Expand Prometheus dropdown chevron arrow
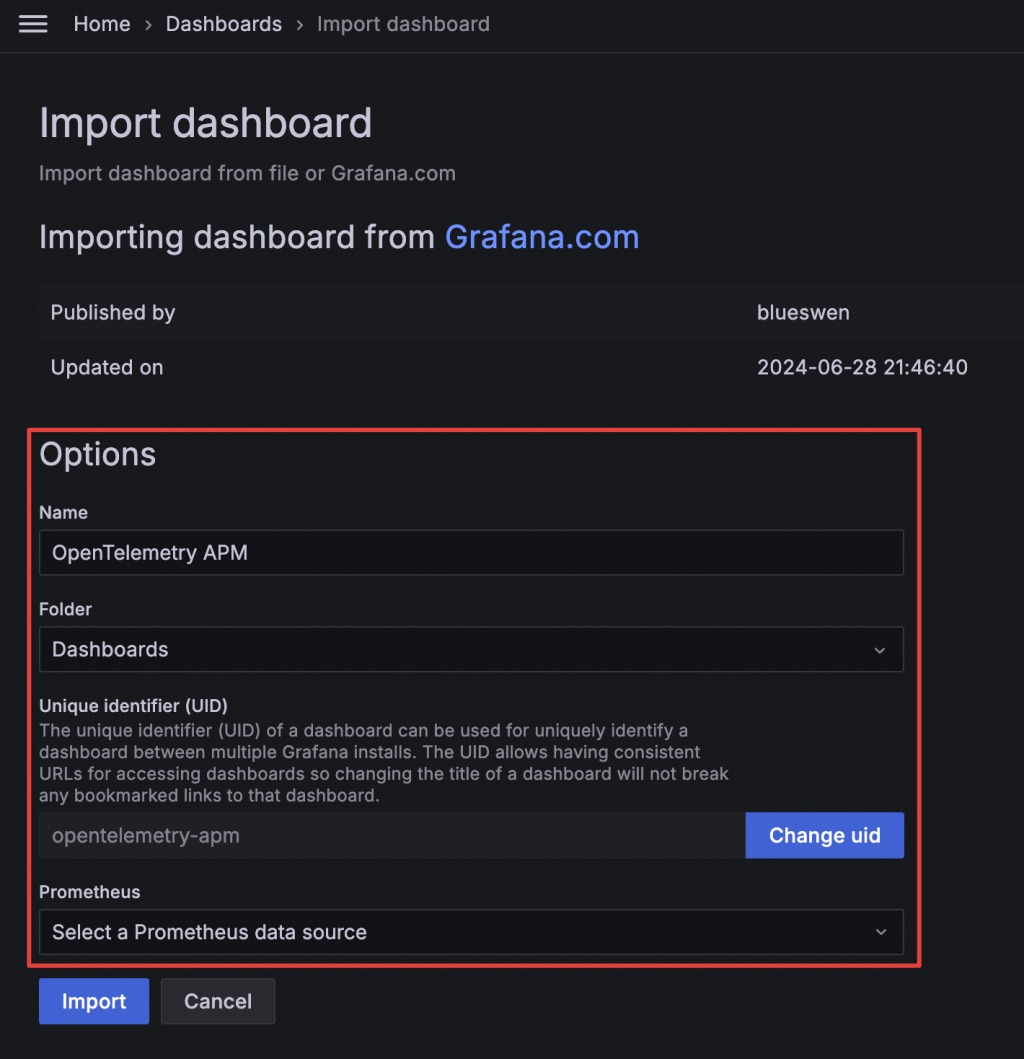Screen dimensions: 1024x1059 tap(881, 932)
